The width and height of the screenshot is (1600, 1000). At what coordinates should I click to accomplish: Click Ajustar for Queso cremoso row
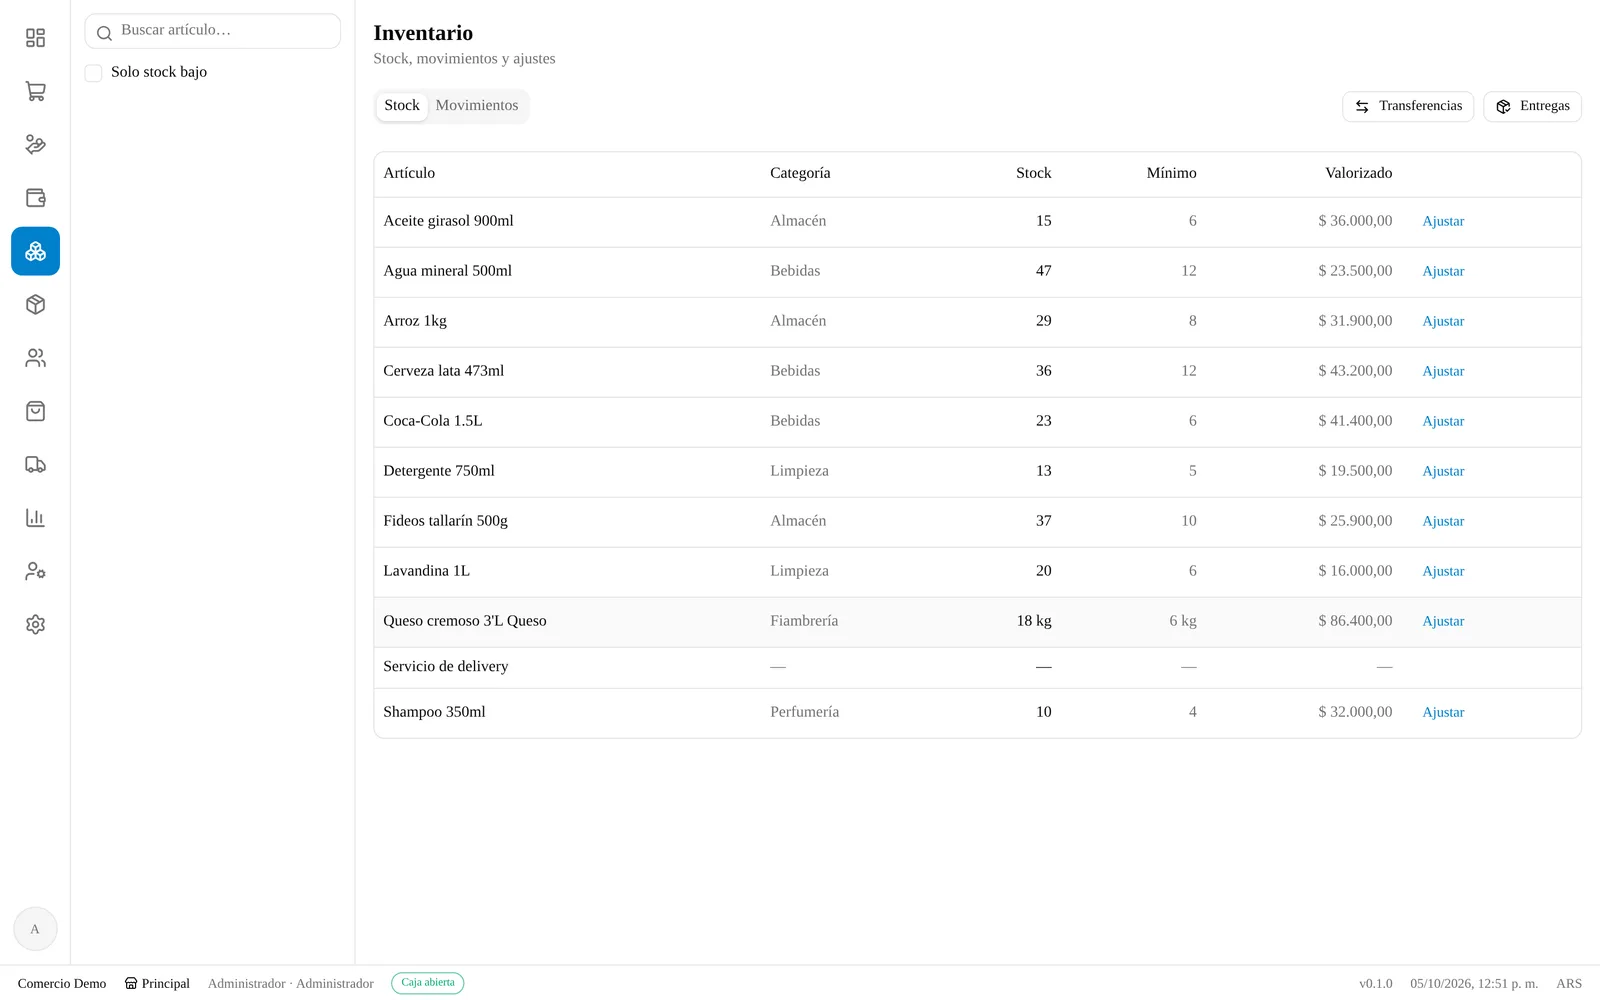tap(1443, 622)
